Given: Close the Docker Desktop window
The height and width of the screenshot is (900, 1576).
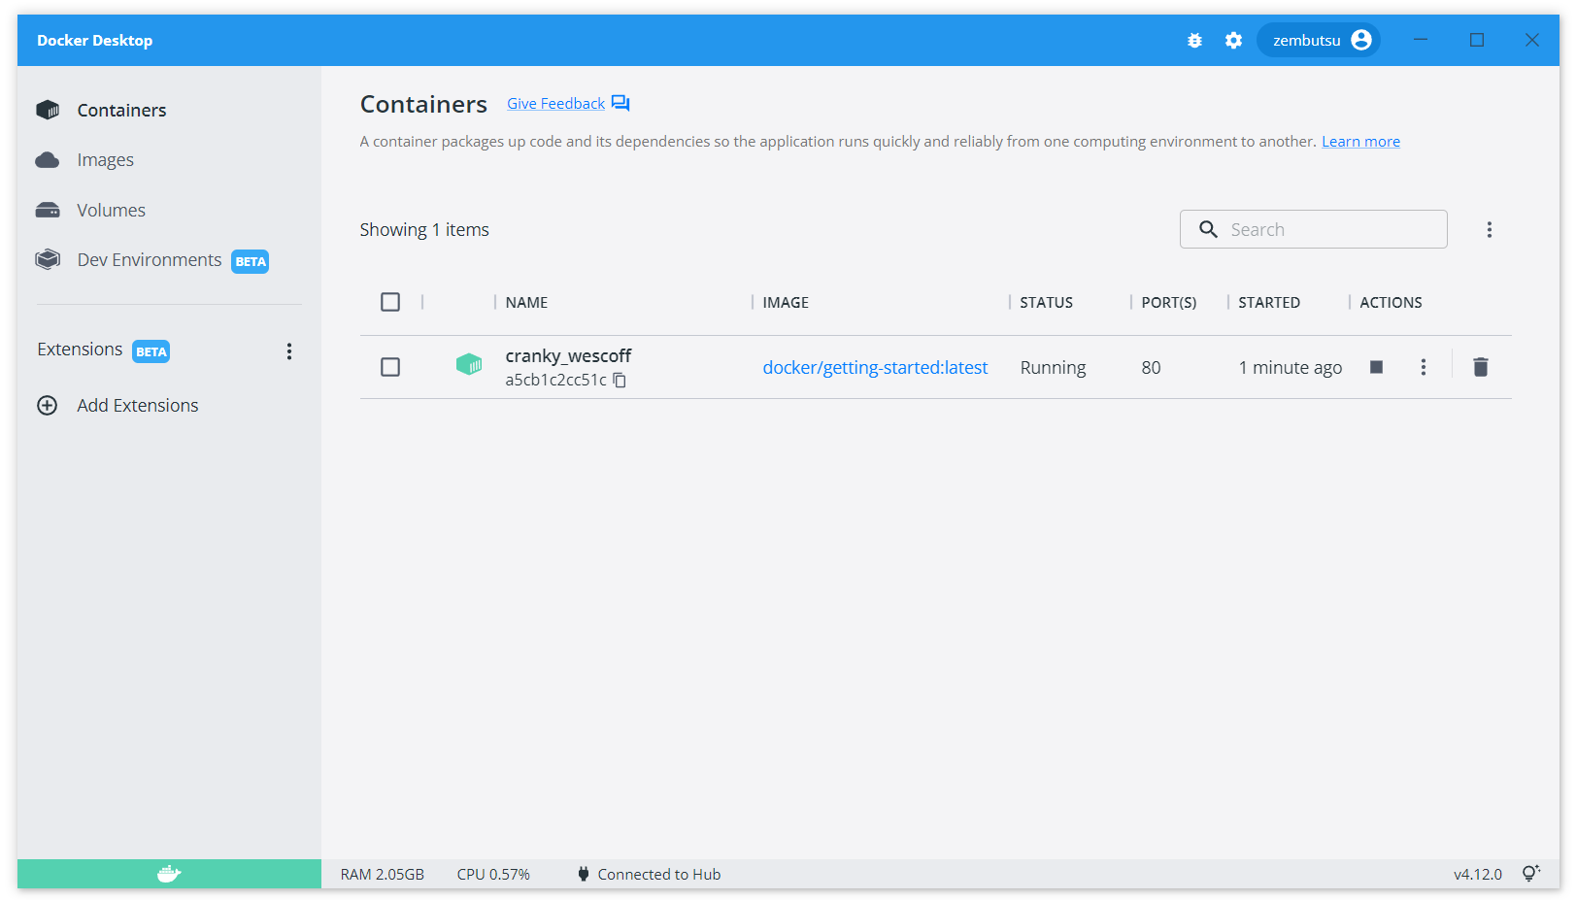Looking at the screenshot, I should point(1531,40).
